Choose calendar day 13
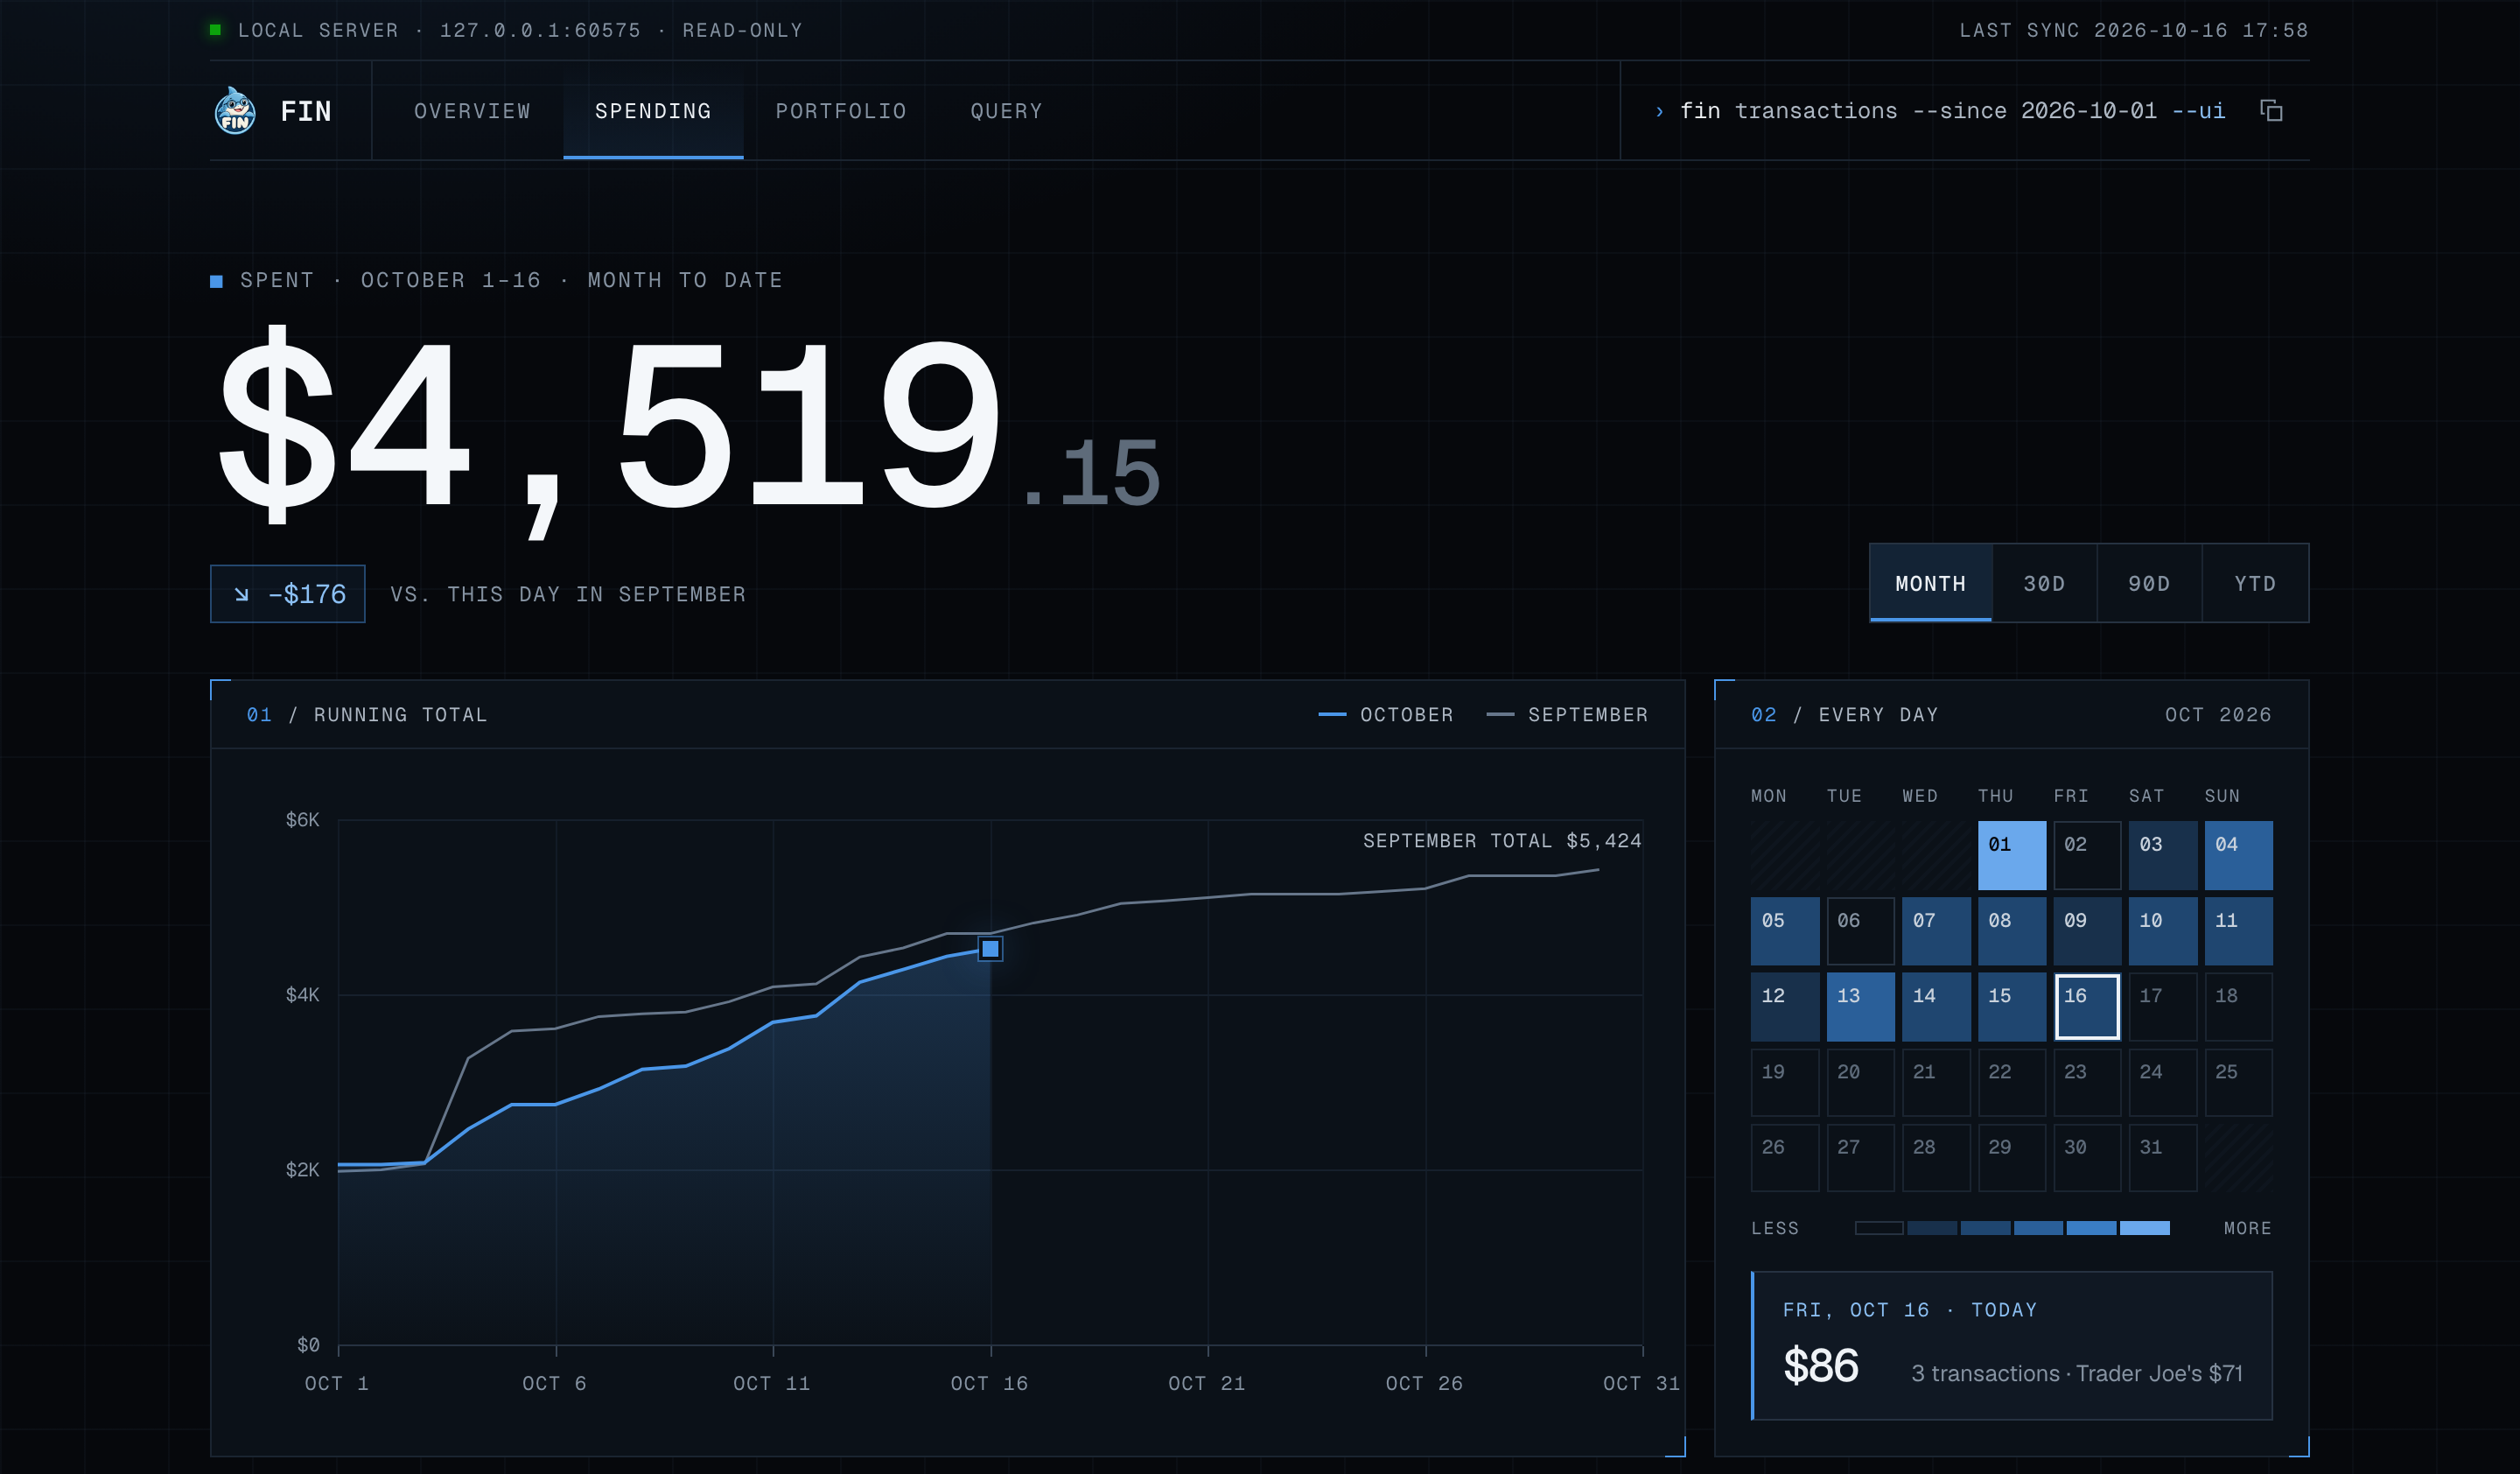The height and width of the screenshot is (1474, 2520). point(1860,1007)
